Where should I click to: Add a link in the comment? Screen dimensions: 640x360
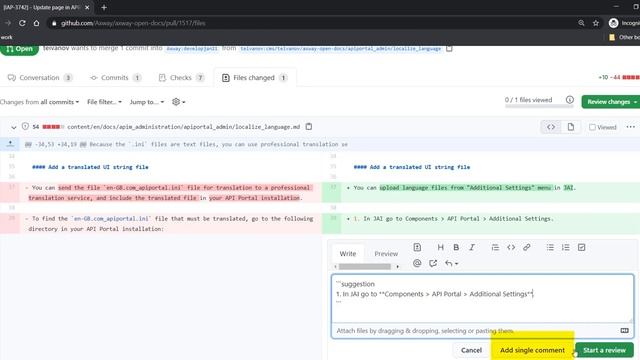(527, 247)
